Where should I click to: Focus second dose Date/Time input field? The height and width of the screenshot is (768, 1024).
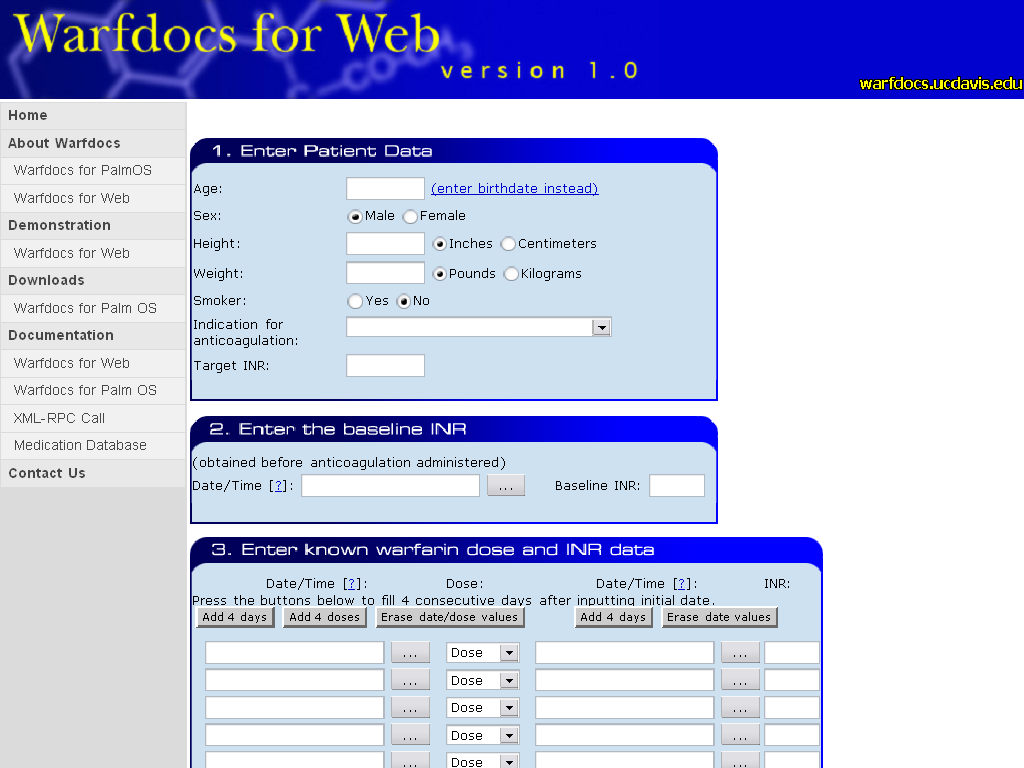[x=295, y=680]
